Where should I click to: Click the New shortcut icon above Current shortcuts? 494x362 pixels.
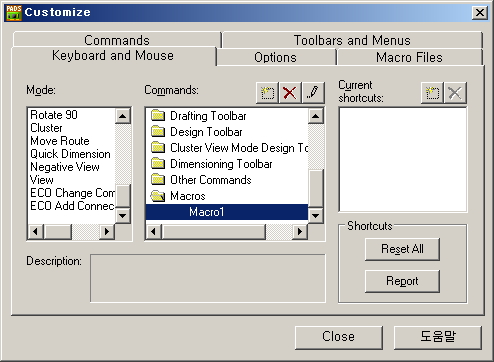tap(432, 93)
